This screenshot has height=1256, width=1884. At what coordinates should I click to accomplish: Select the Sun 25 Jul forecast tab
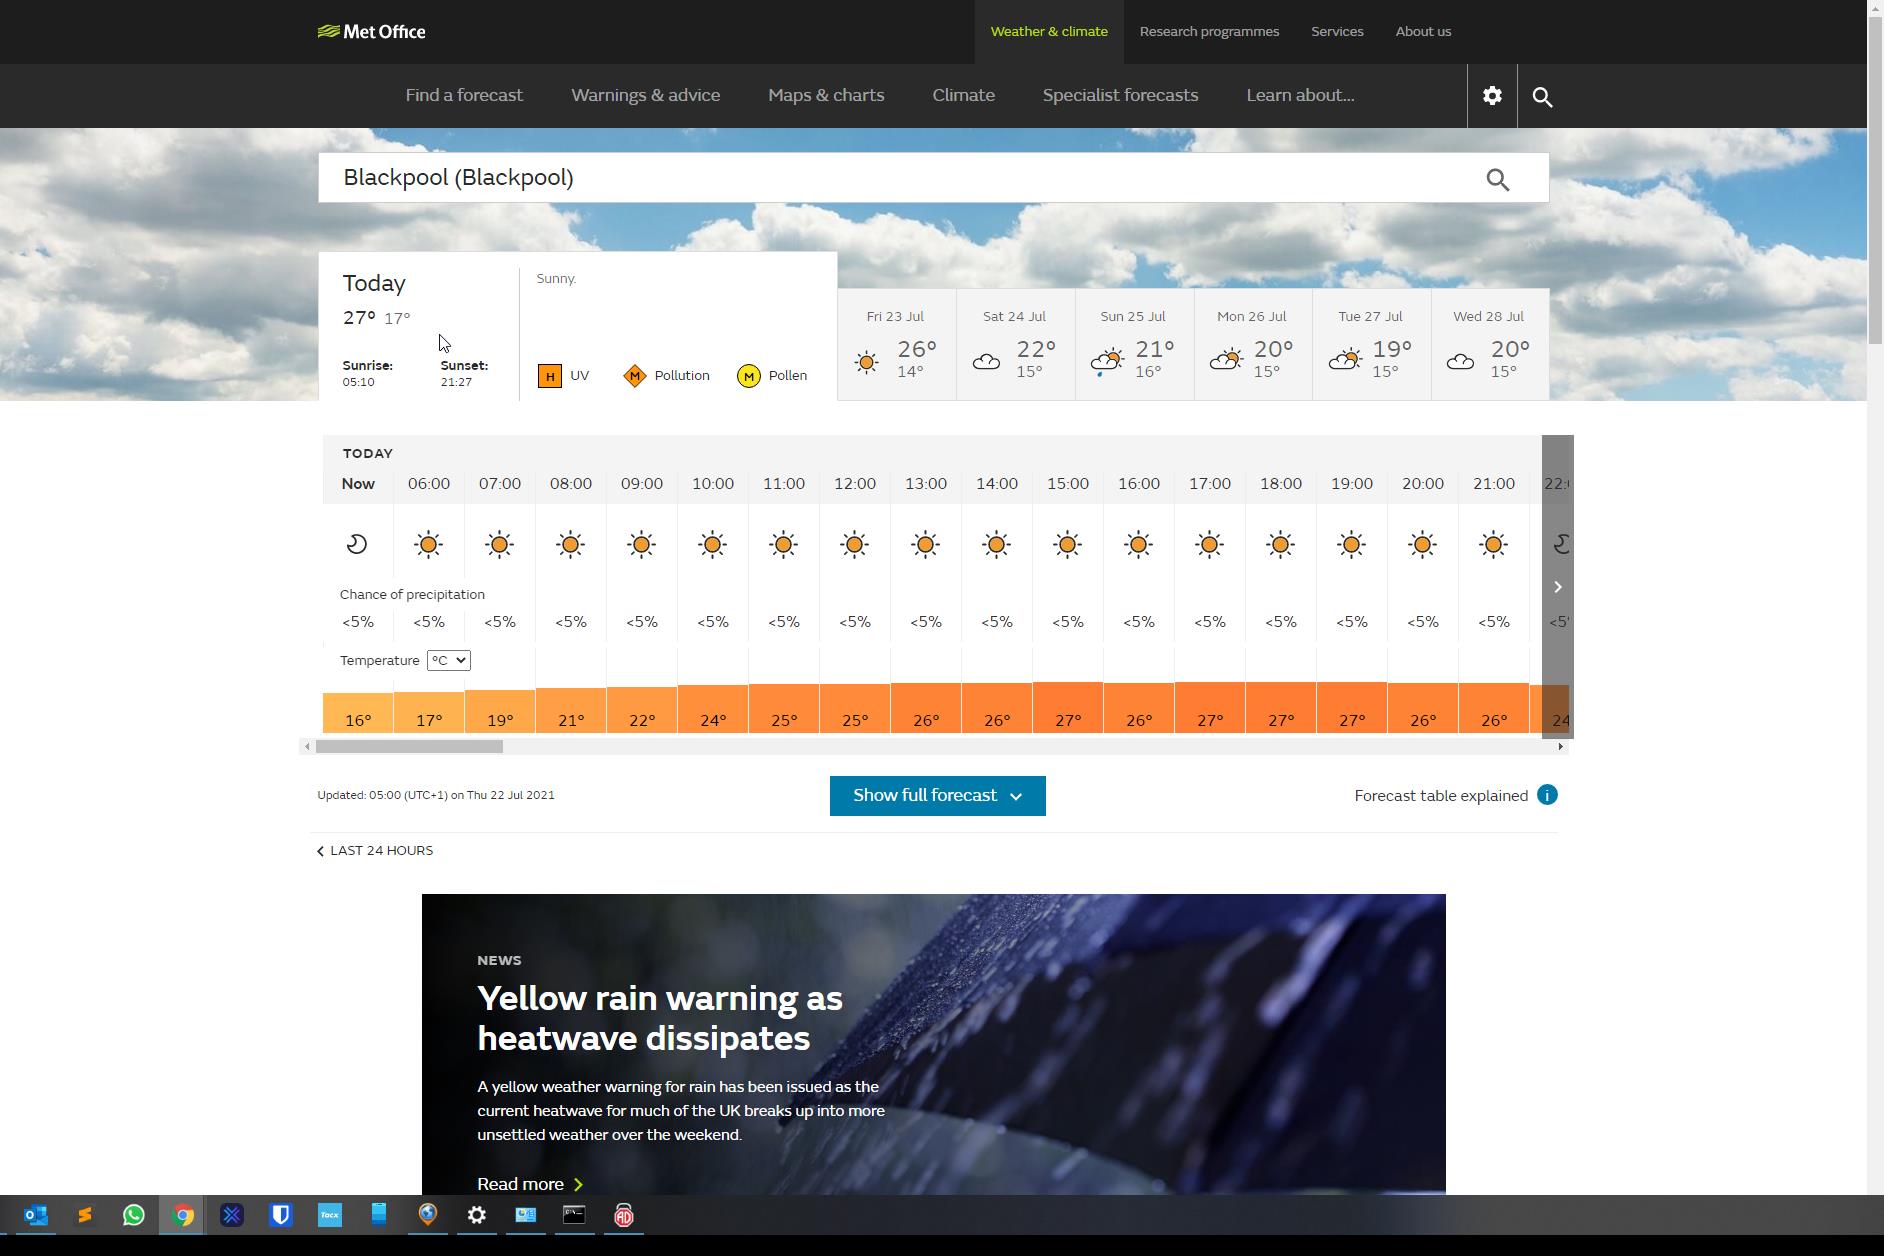1133,345
